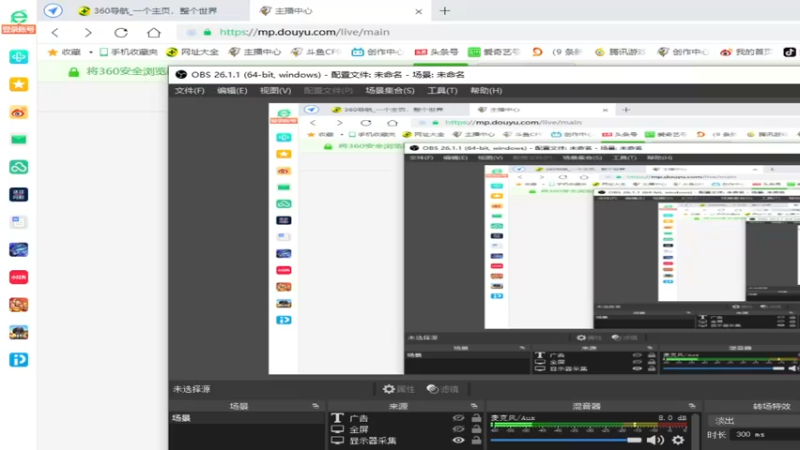
Task: Pop out the 来源 dock panel icon
Action: [474, 406]
